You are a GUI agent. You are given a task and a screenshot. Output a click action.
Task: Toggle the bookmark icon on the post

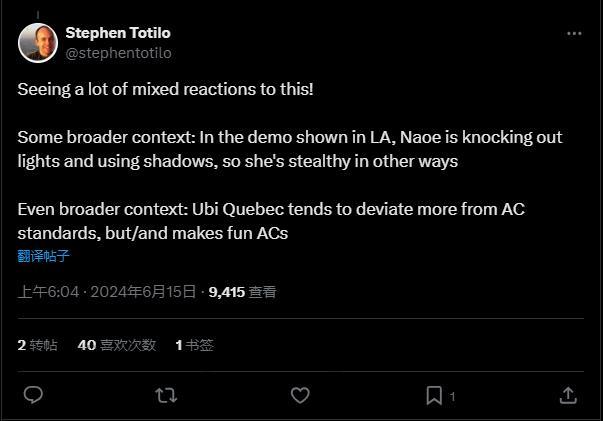click(x=434, y=395)
